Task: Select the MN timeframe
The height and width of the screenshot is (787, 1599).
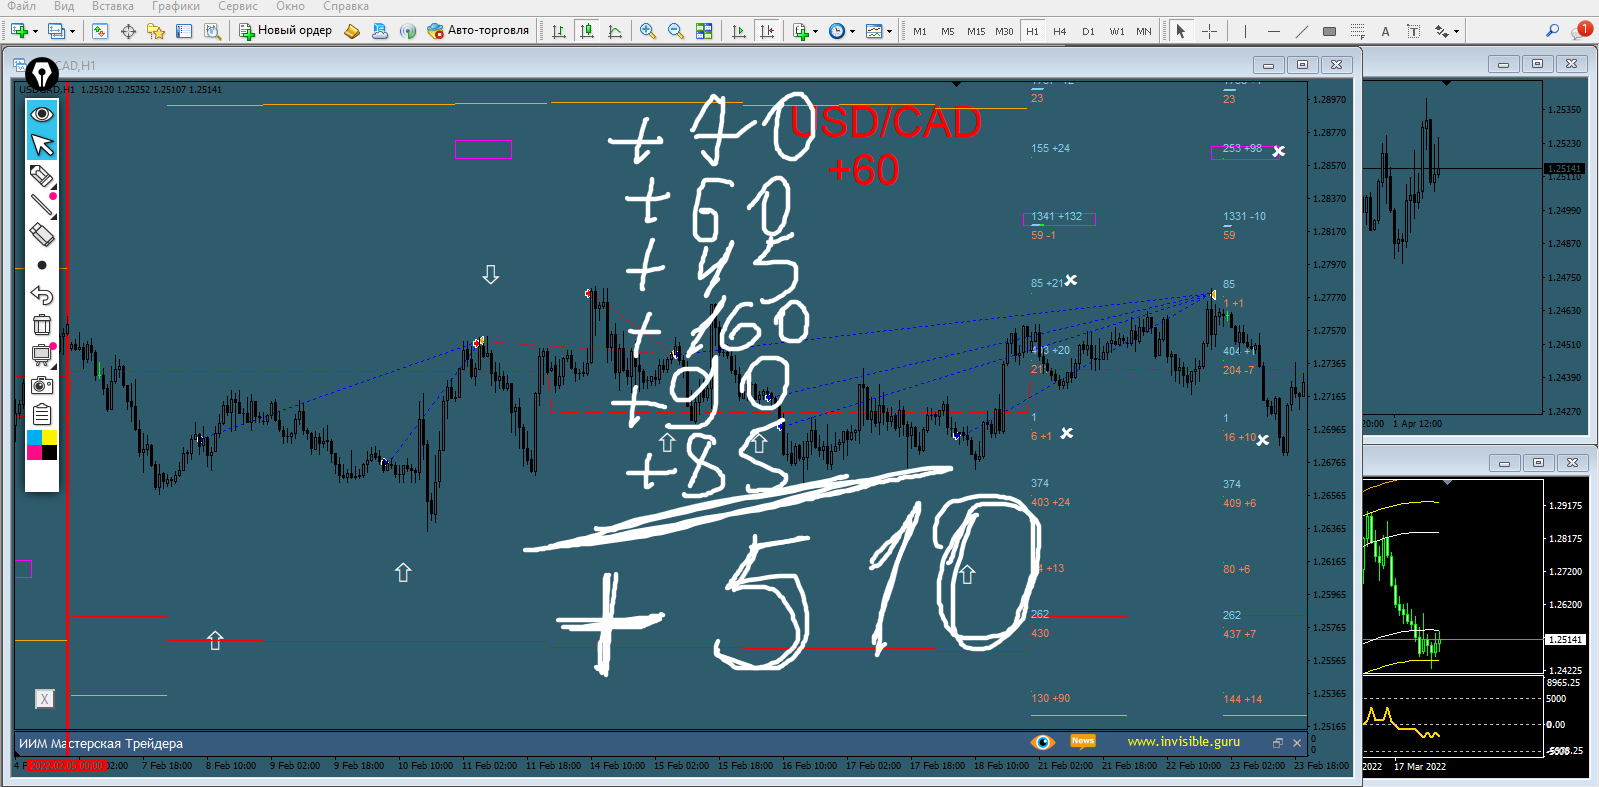Action: click(1144, 31)
